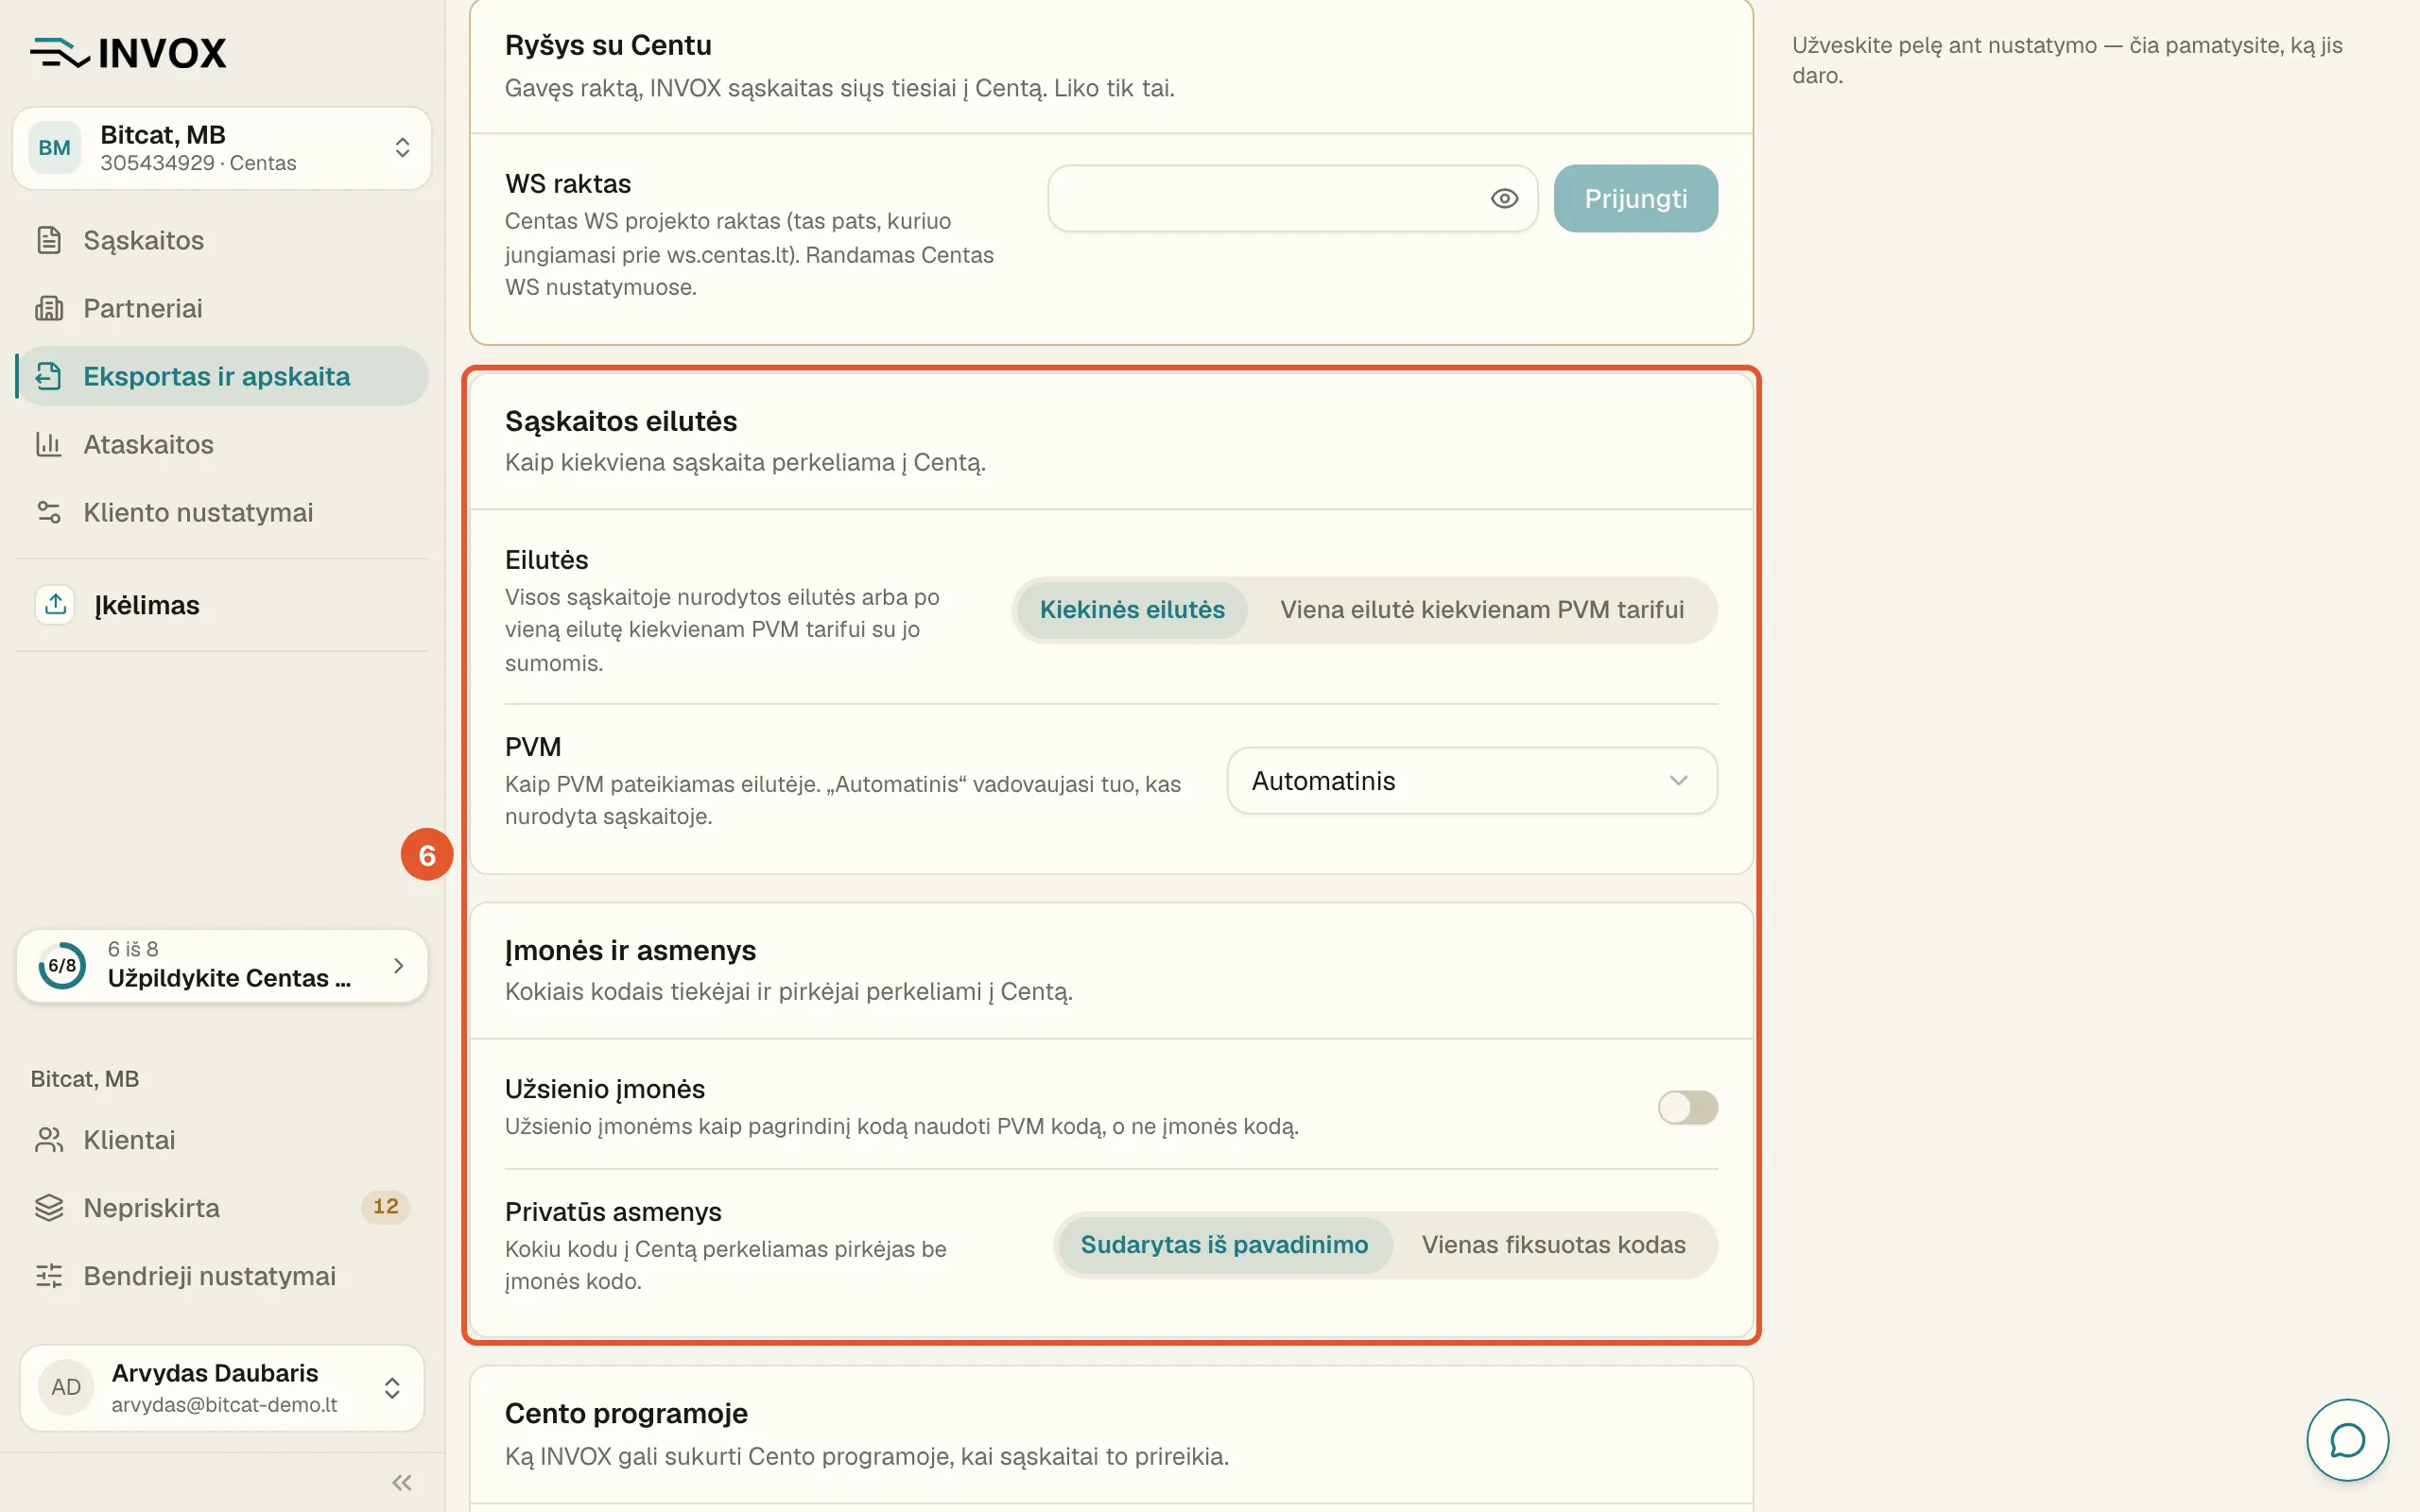Viewport: 2420px width, 1512px height.
Task: Collapse sidebar with double-chevron icon
Action: pyautogui.click(x=402, y=1482)
